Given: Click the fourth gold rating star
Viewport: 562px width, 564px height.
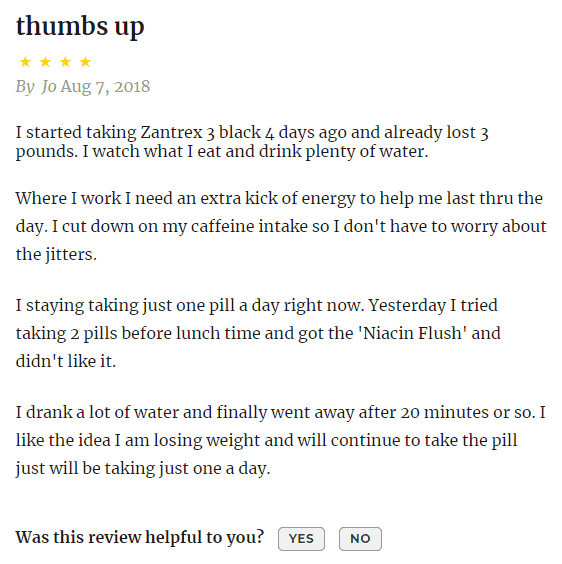Looking at the screenshot, I should [x=85, y=62].
